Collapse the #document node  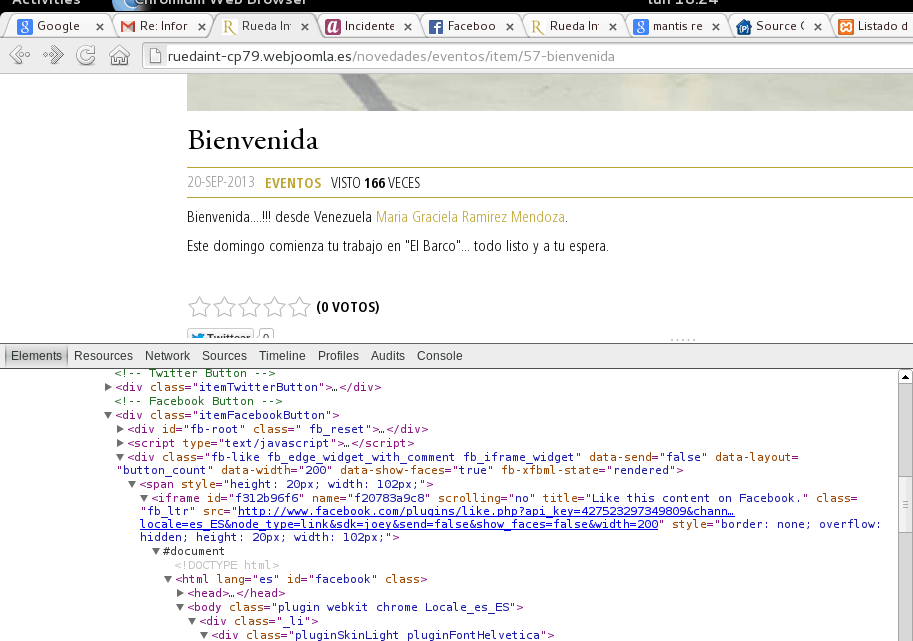(x=156, y=551)
